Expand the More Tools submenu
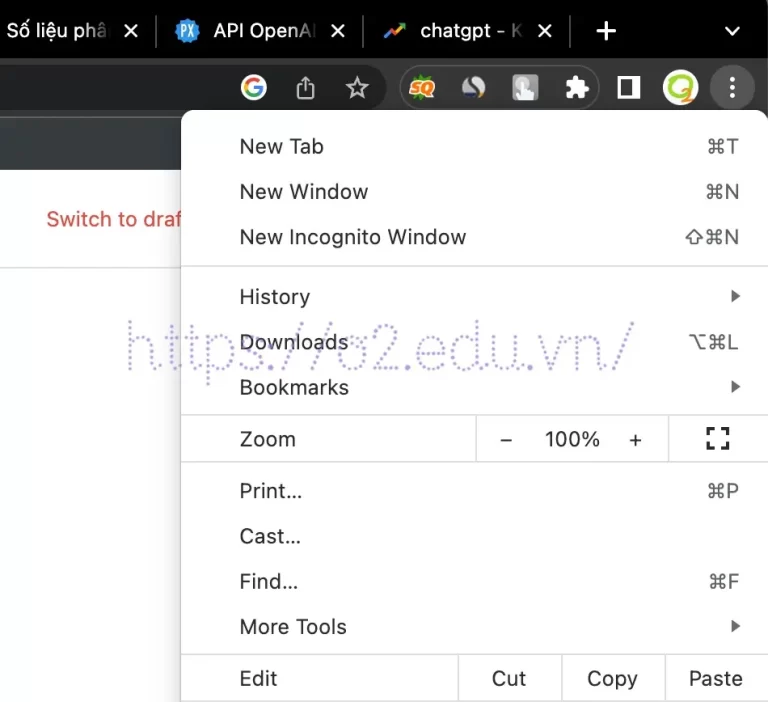Viewport: 768px width, 702px height. [474, 627]
